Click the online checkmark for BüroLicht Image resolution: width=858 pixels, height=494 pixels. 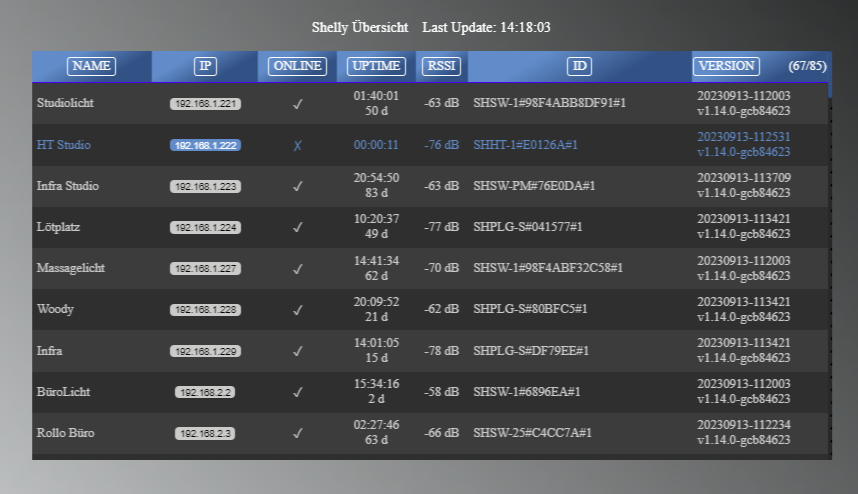pyautogui.click(x=297, y=392)
